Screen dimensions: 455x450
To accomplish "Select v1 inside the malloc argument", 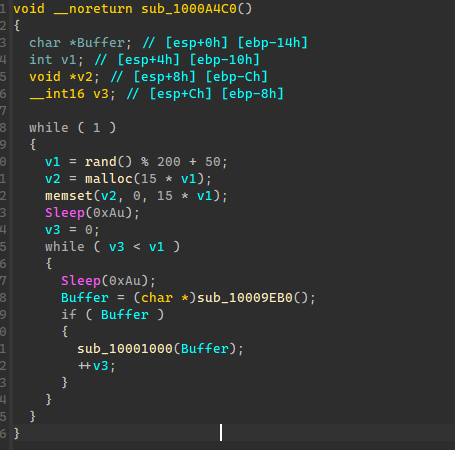I will 189,179.
